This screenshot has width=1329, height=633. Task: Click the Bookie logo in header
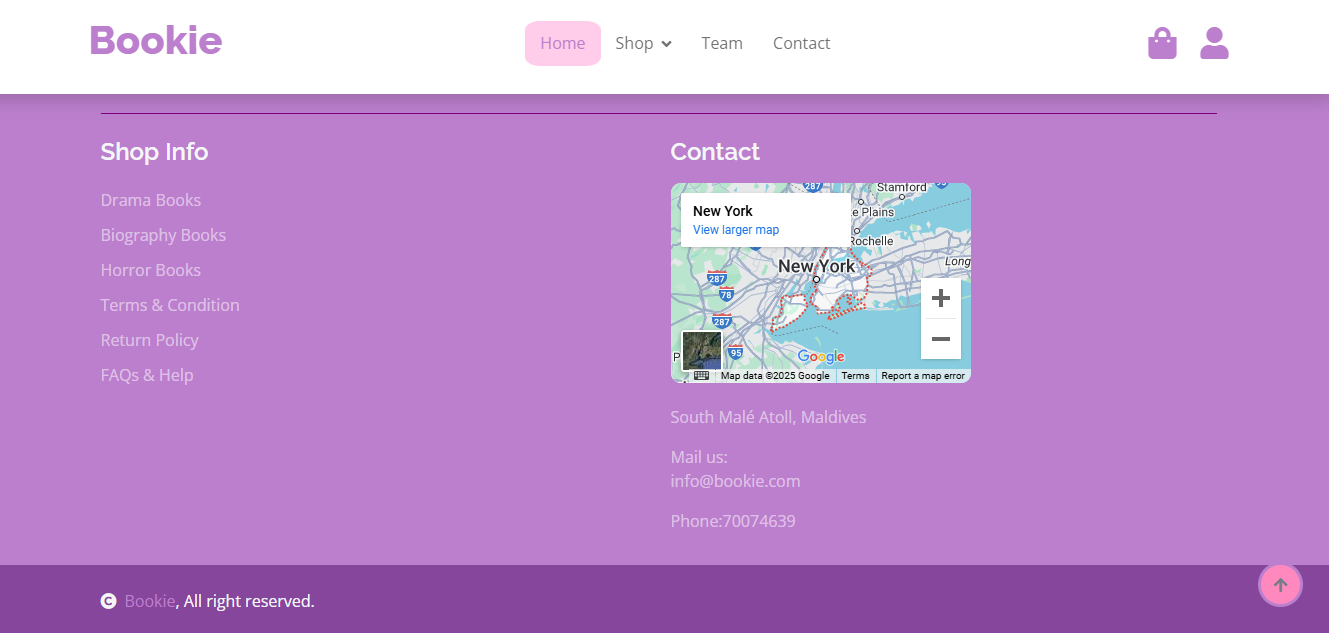156,41
